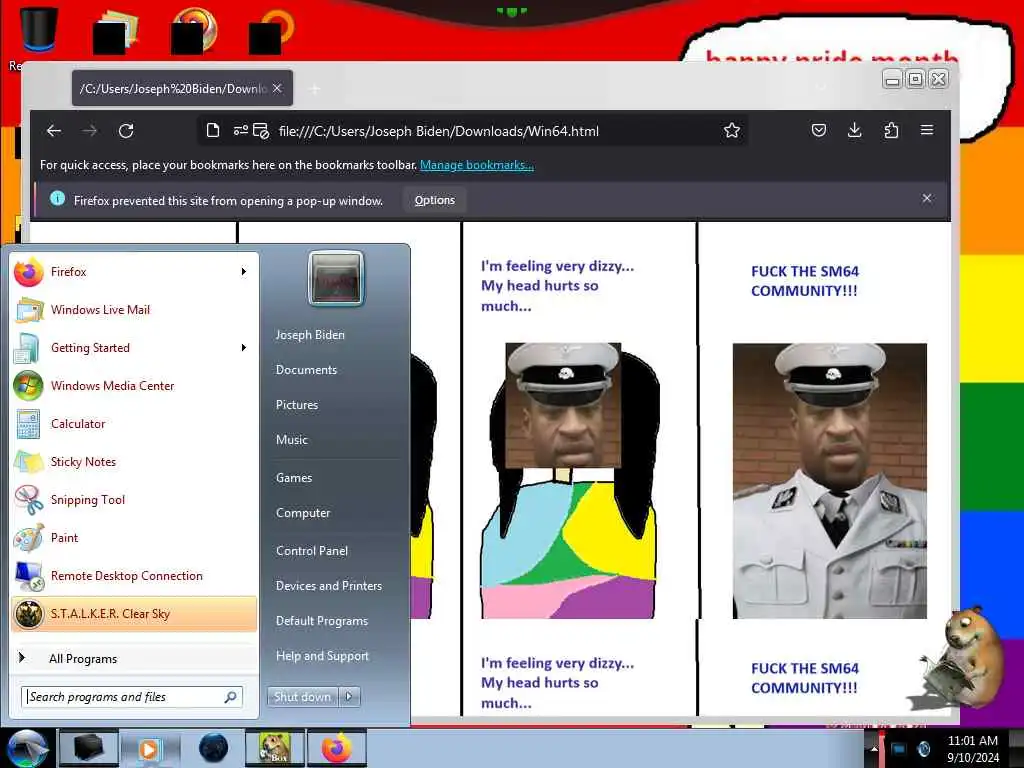The width and height of the screenshot is (1024, 768).
Task: Open the Pocket save icon
Action: 818,130
